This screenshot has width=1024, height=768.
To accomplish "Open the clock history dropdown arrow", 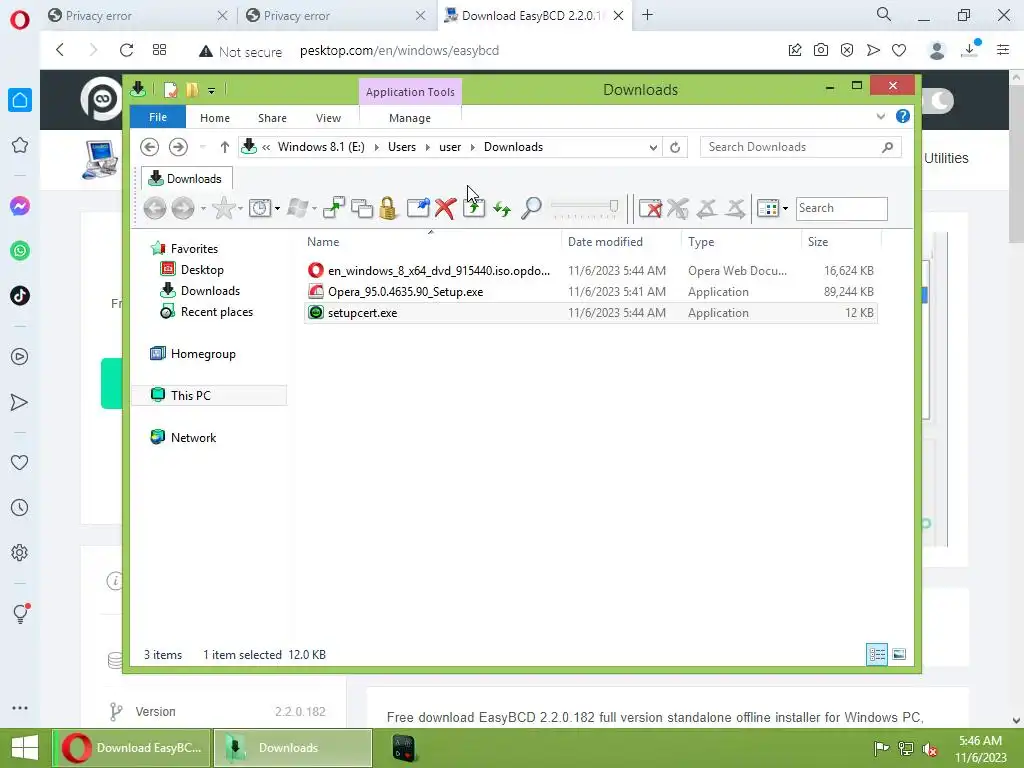I will 278,209.
